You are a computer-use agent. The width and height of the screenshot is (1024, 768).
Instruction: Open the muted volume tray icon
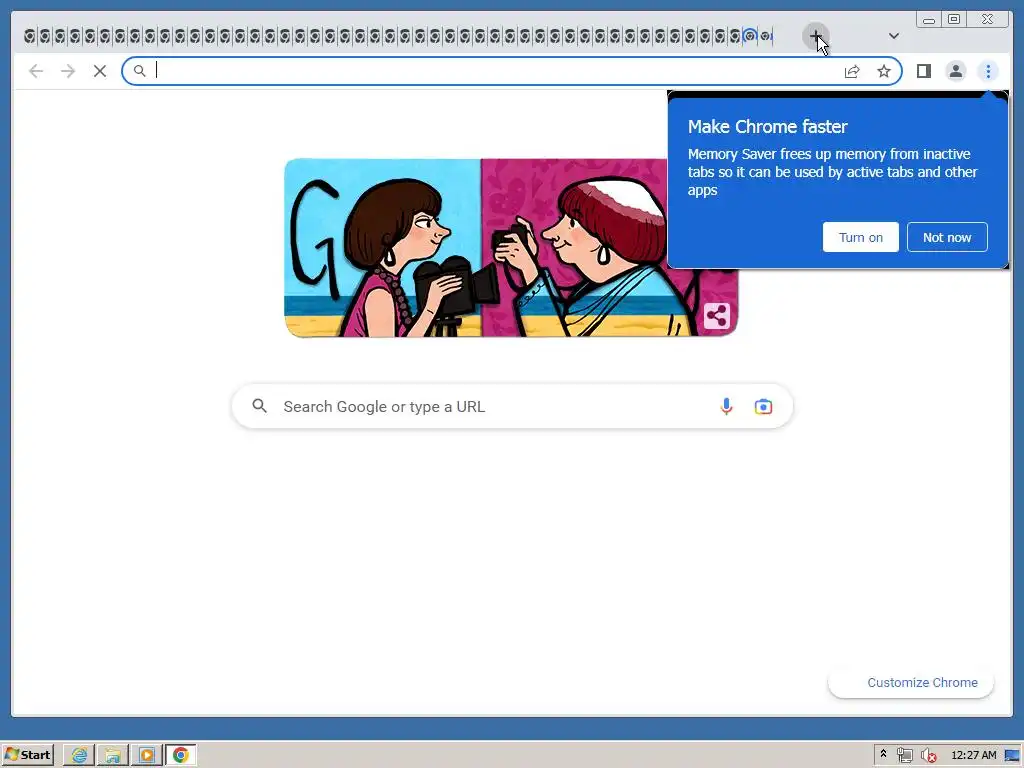tap(928, 755)
